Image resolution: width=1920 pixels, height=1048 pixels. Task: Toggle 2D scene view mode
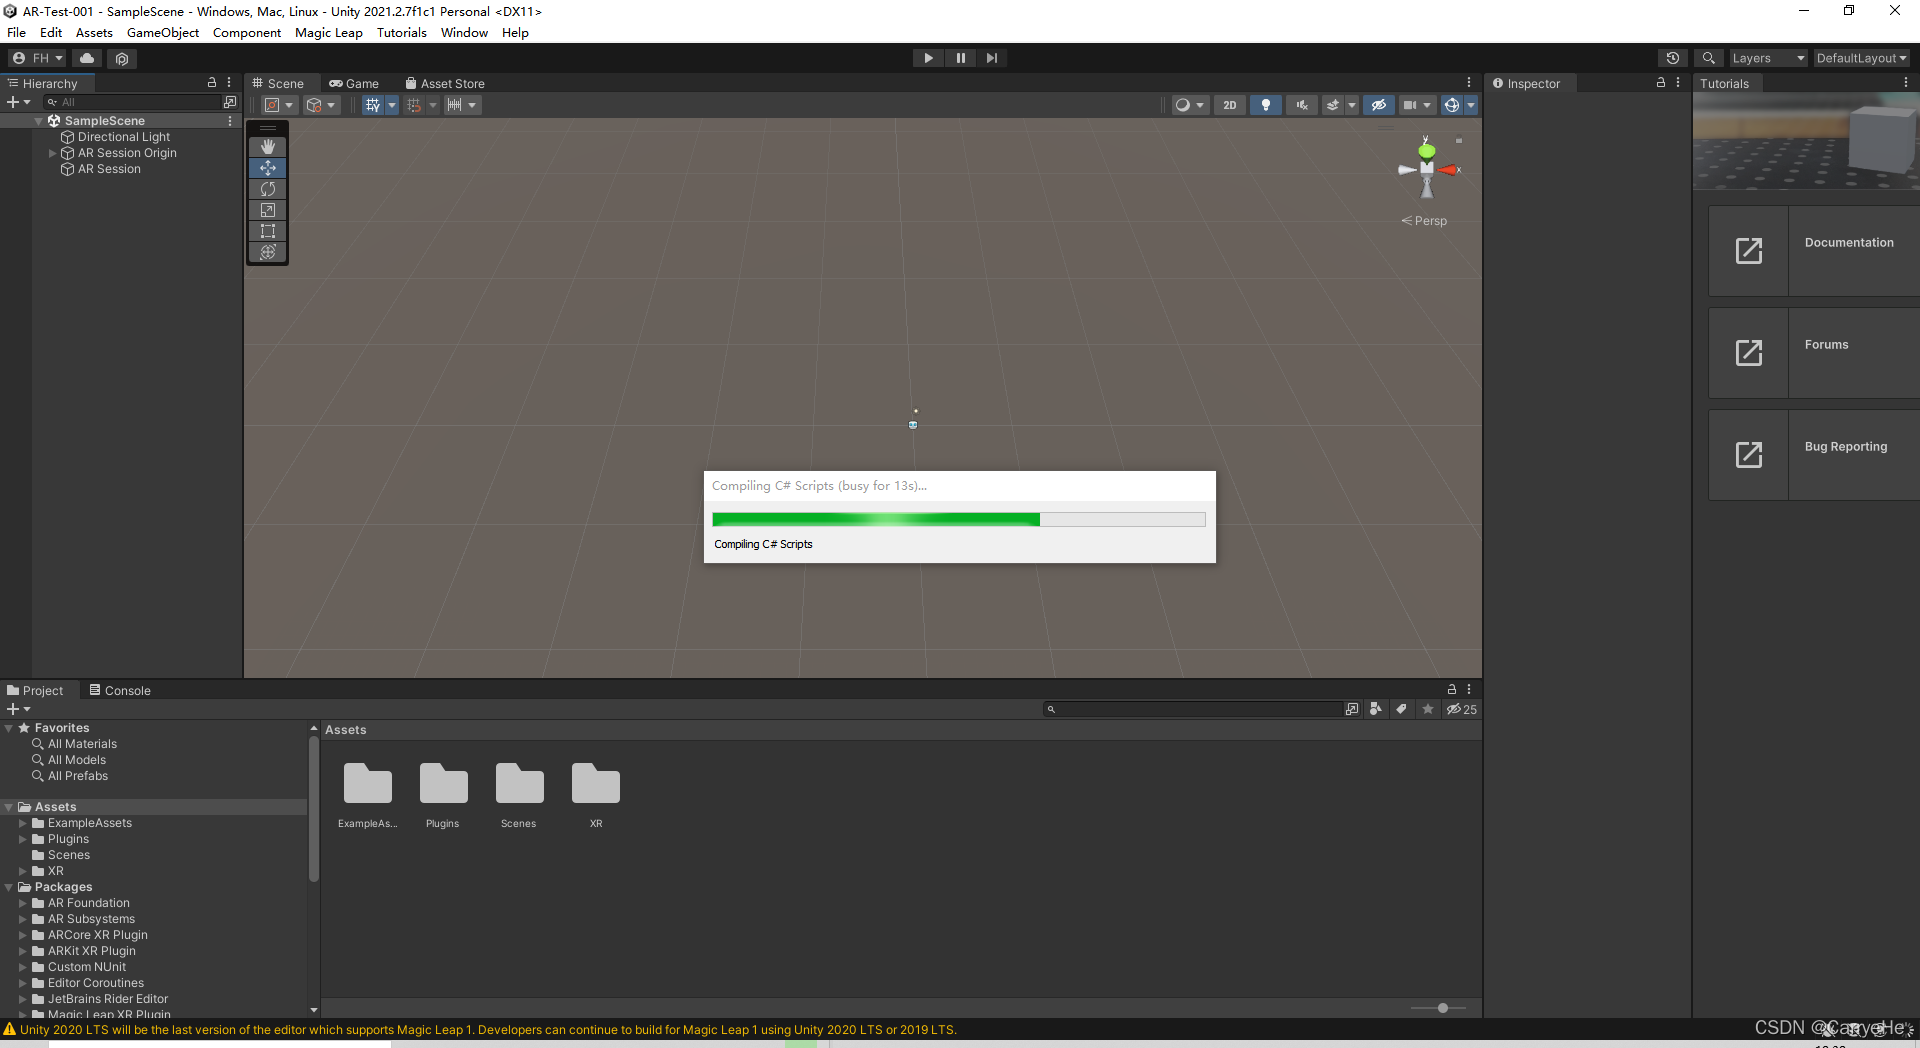pyautogui.click(x=1230, y=105)
